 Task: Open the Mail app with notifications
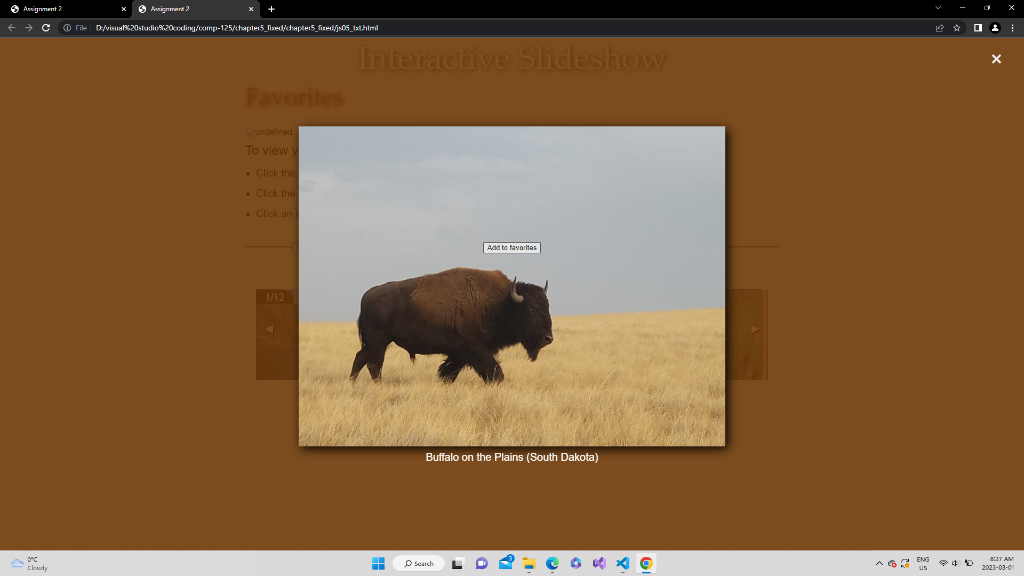coord(505,563)
